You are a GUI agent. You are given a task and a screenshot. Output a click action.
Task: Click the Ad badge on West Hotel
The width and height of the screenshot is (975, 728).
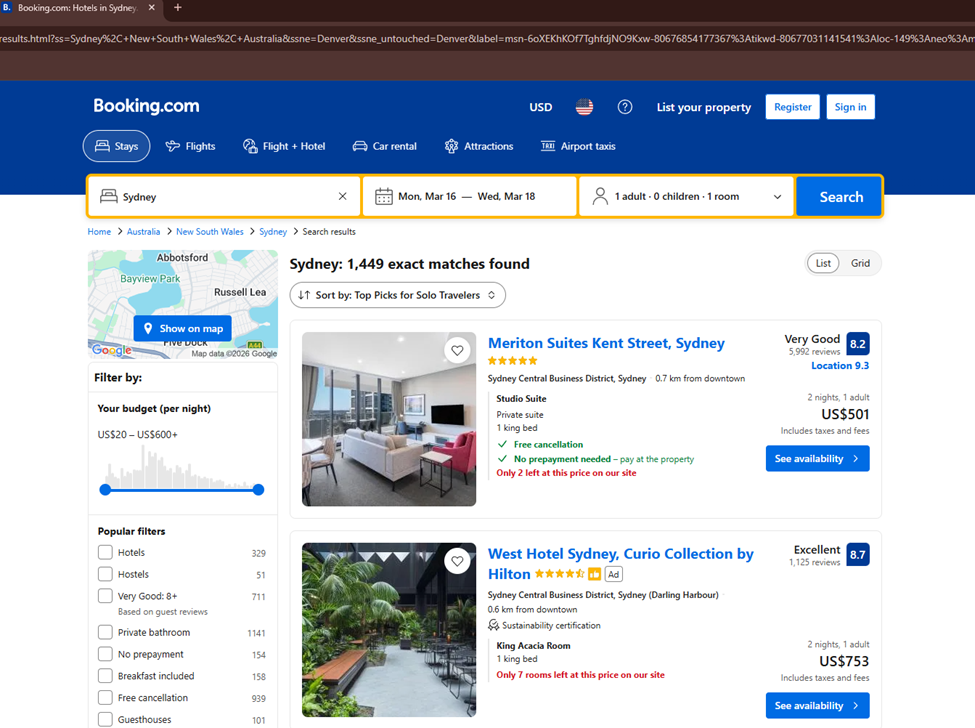pos(613,574)
